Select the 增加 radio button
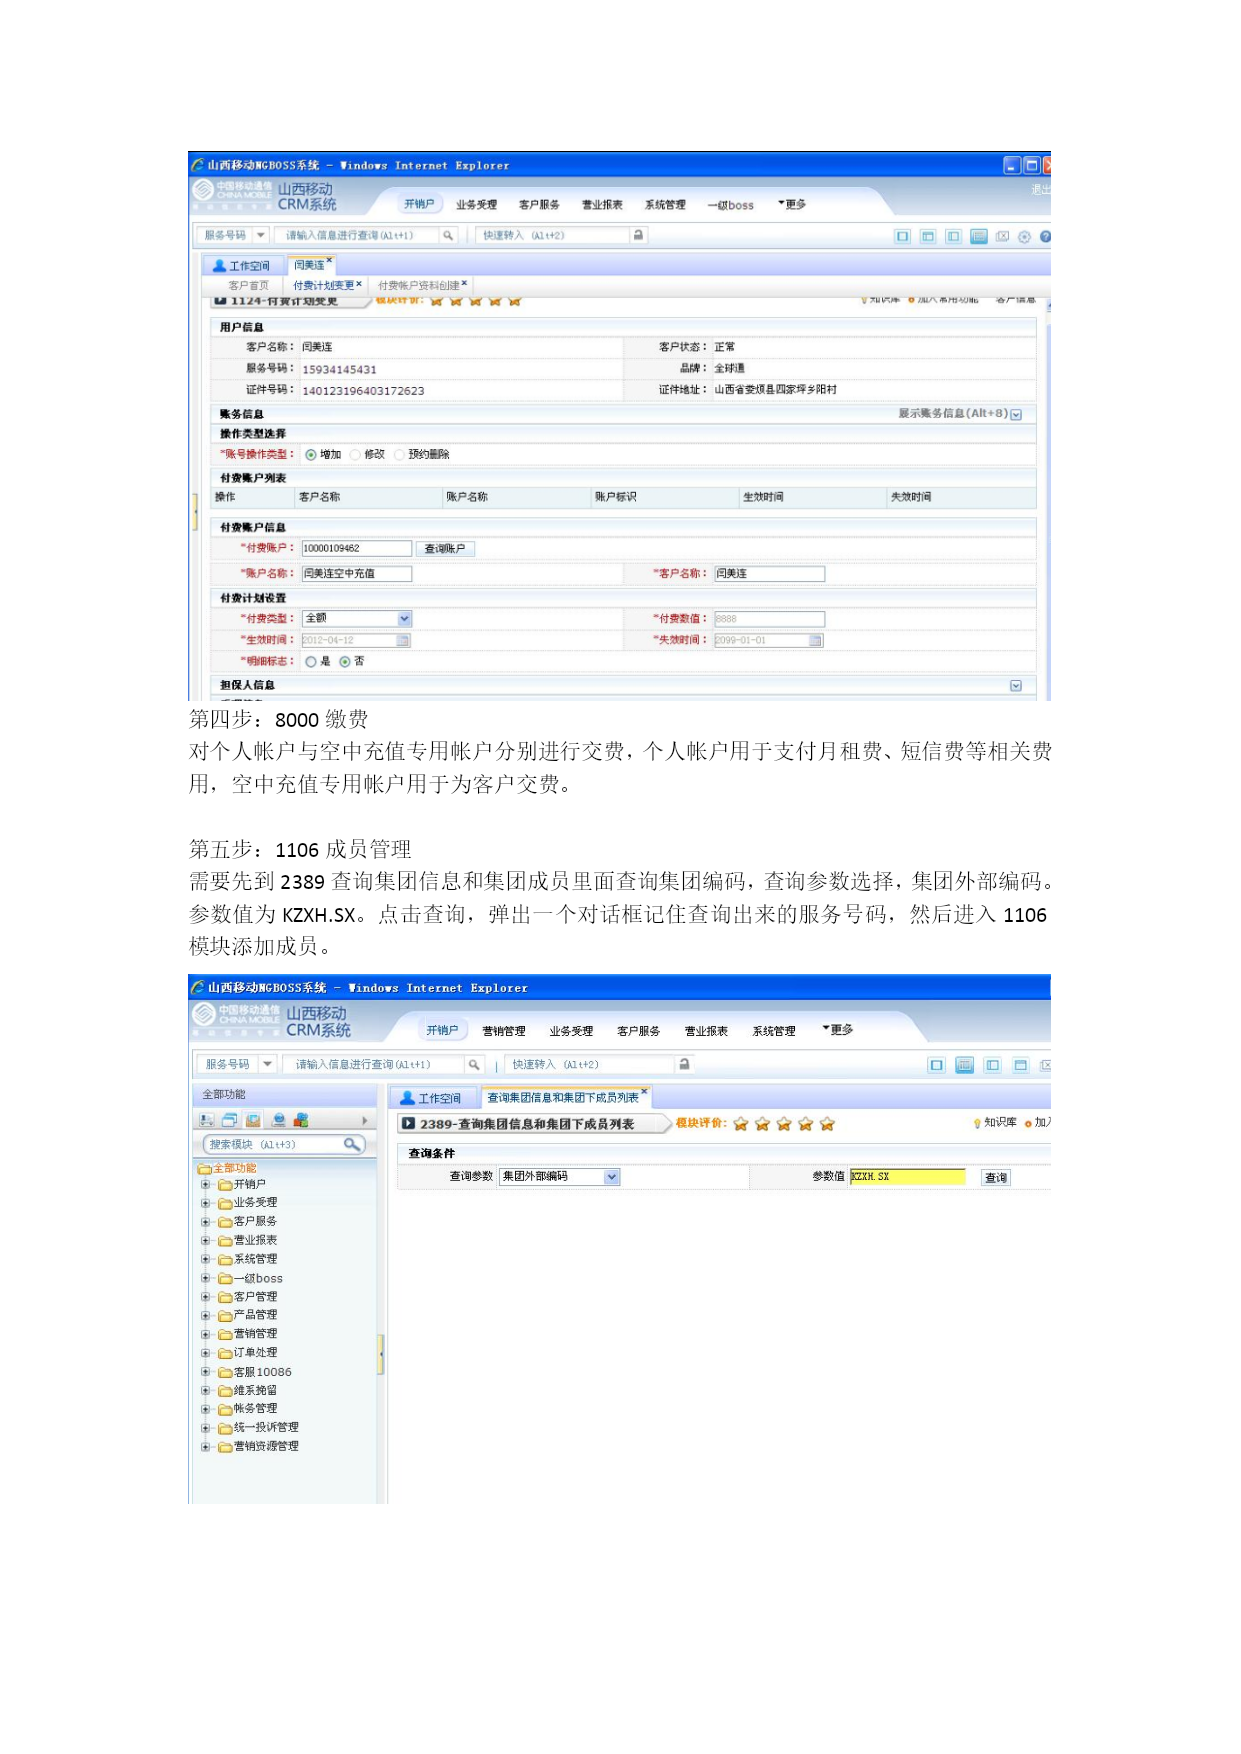The width and height of the screenshot is (1241, 1754). (x=311, y=455)
